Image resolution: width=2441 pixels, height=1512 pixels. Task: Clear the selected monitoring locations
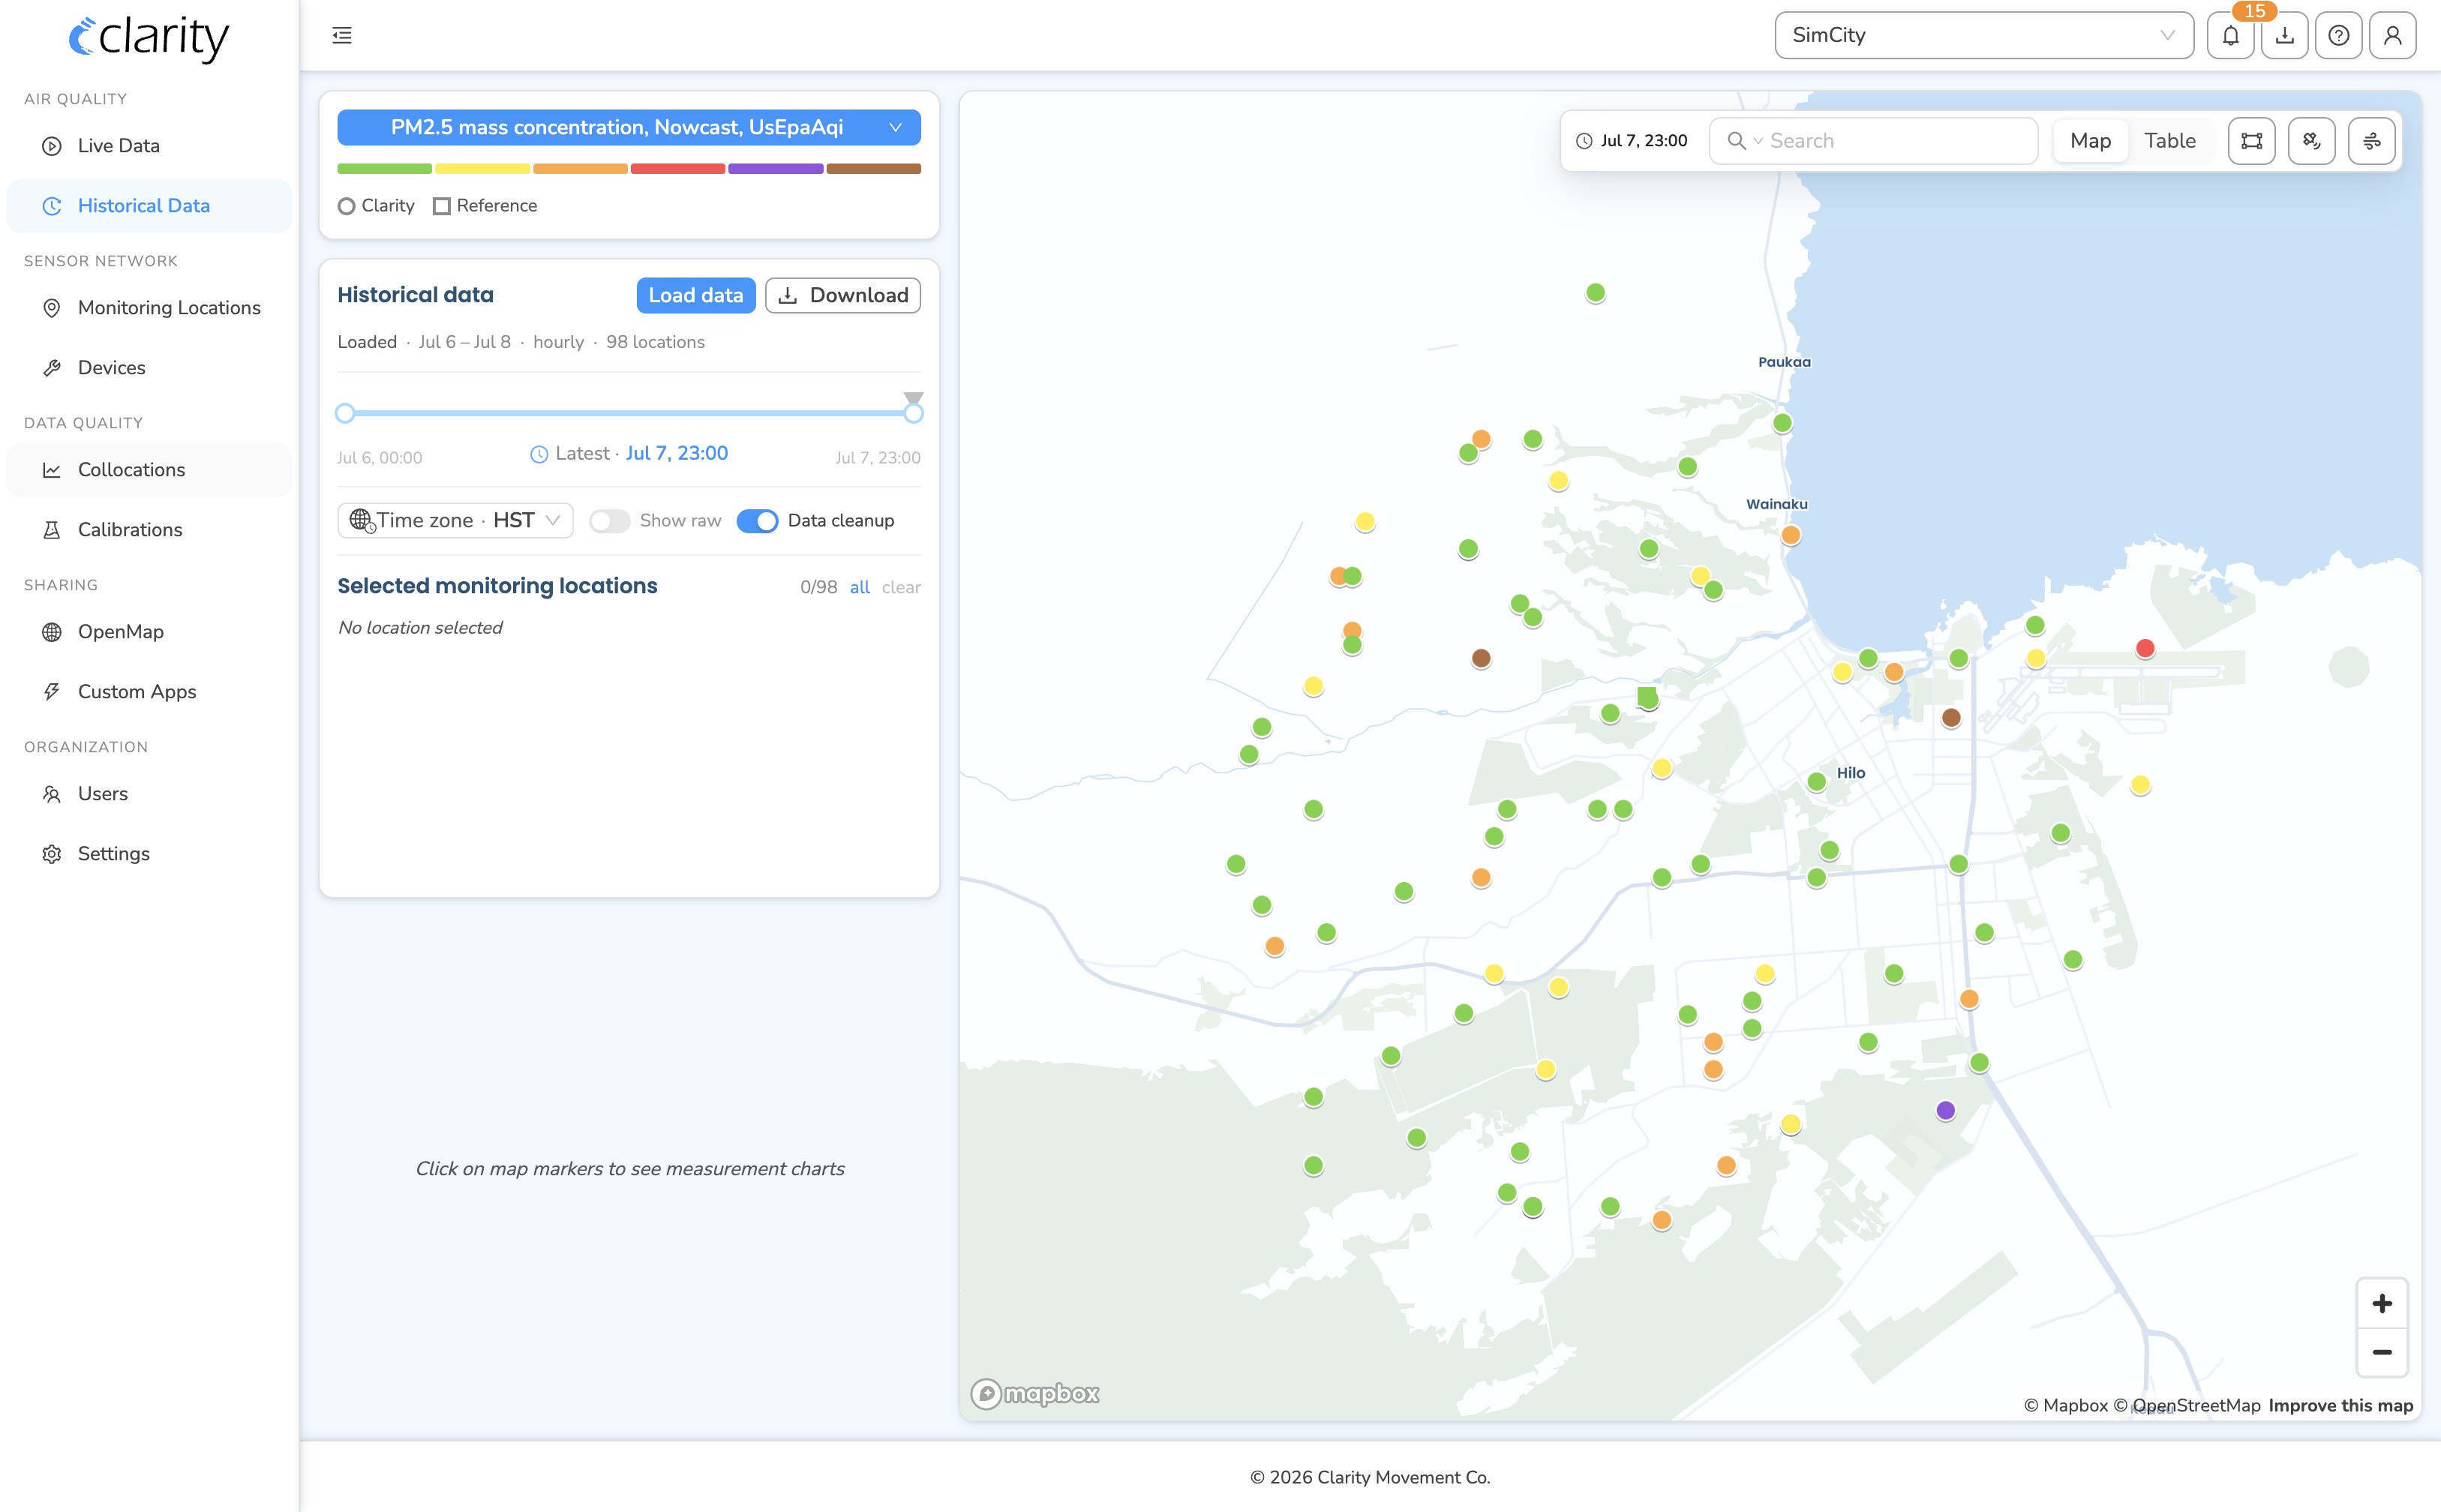(900, 587)
